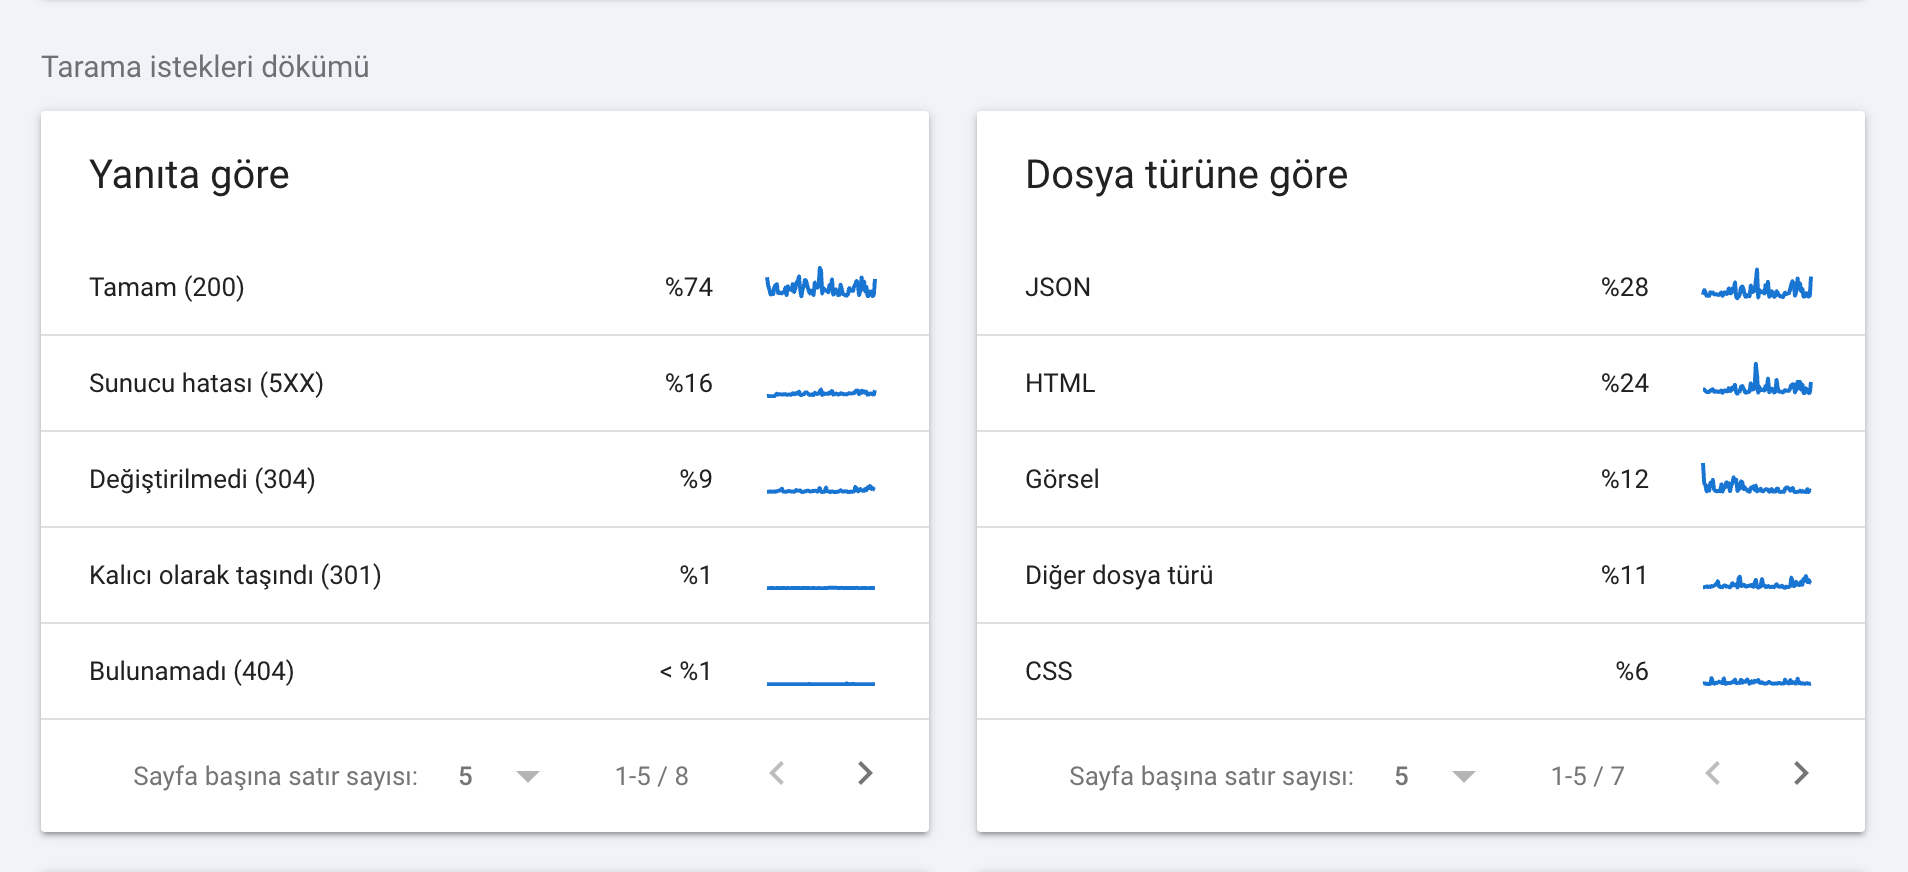Open the HTML file type row
Viewport: 1908px width, 872px height.
pos(1421,383)
